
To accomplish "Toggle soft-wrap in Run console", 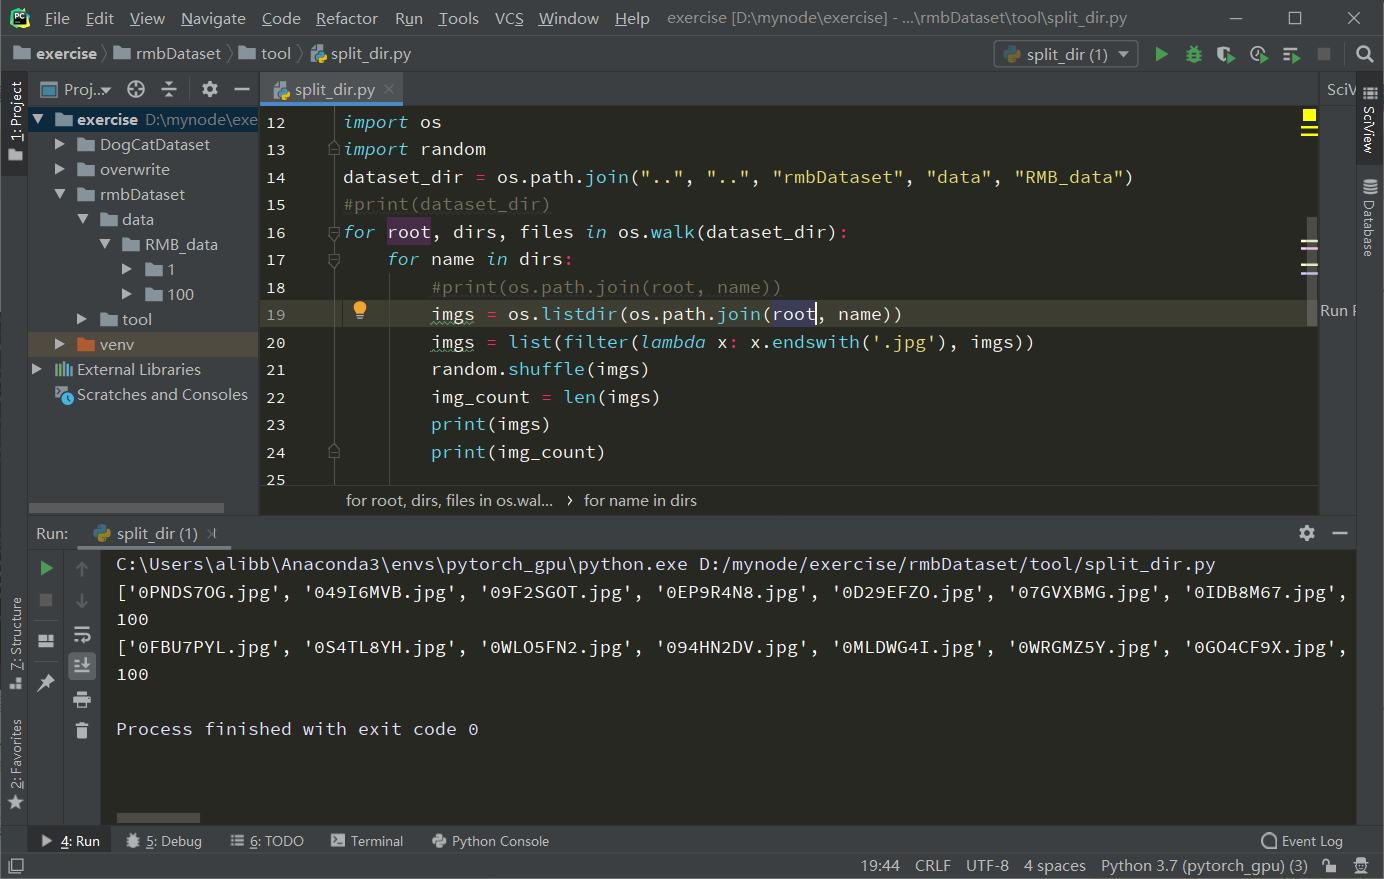I will (82, 634).
